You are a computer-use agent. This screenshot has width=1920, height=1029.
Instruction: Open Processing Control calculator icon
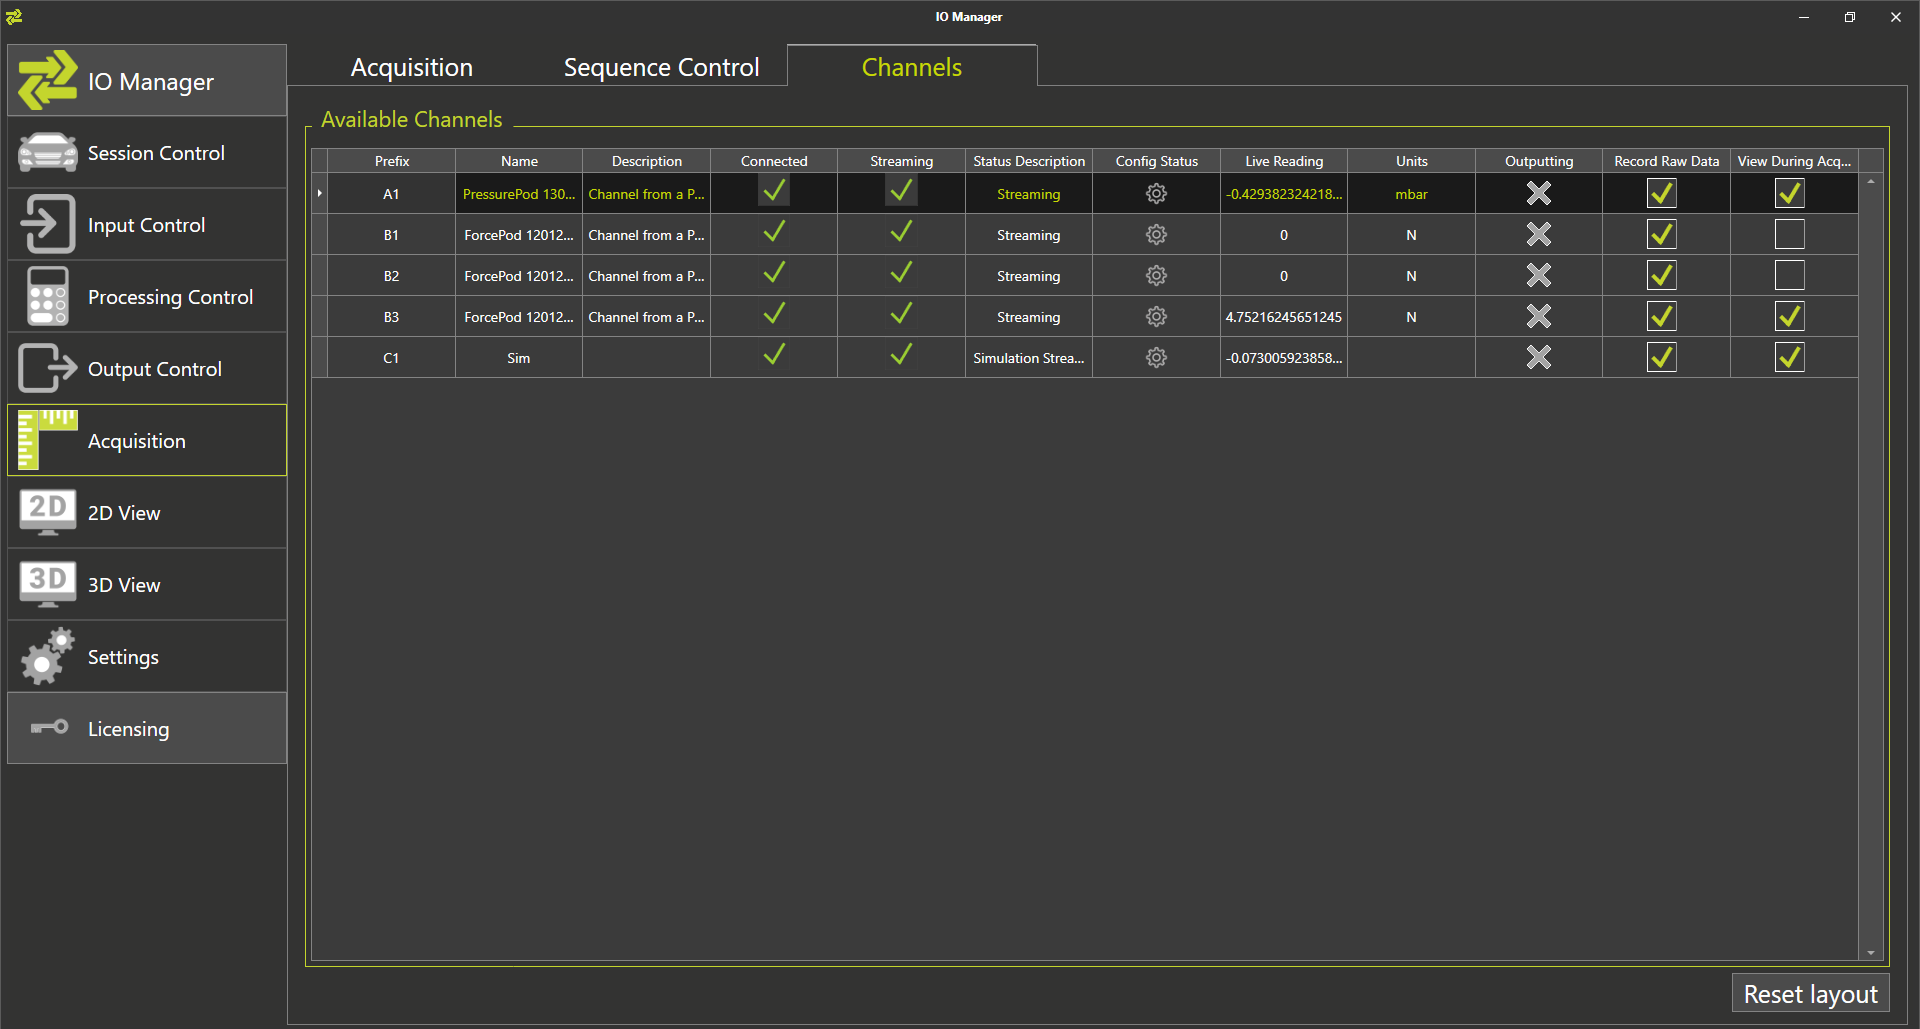(x=47, y=297)
